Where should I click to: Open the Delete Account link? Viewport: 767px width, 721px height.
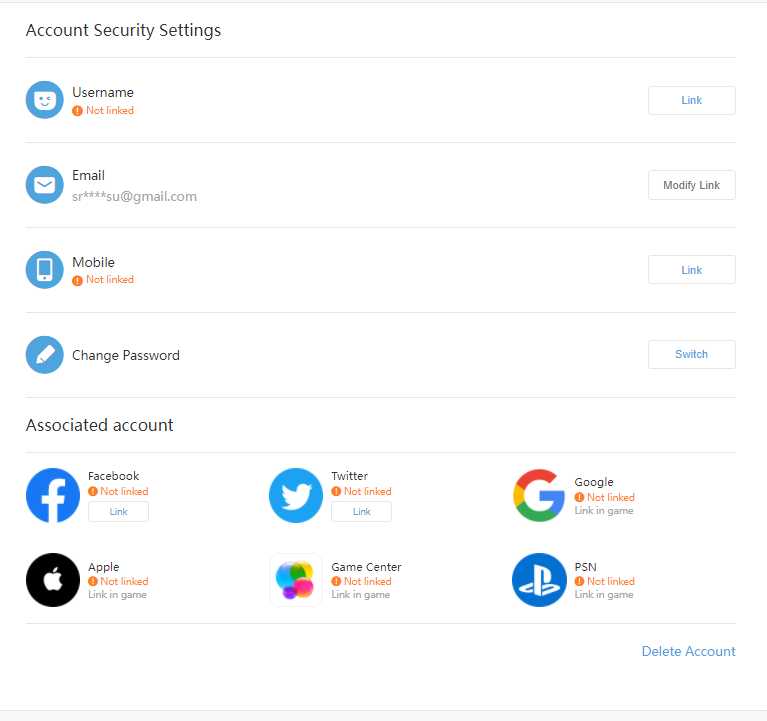click(x=688, y=651)
